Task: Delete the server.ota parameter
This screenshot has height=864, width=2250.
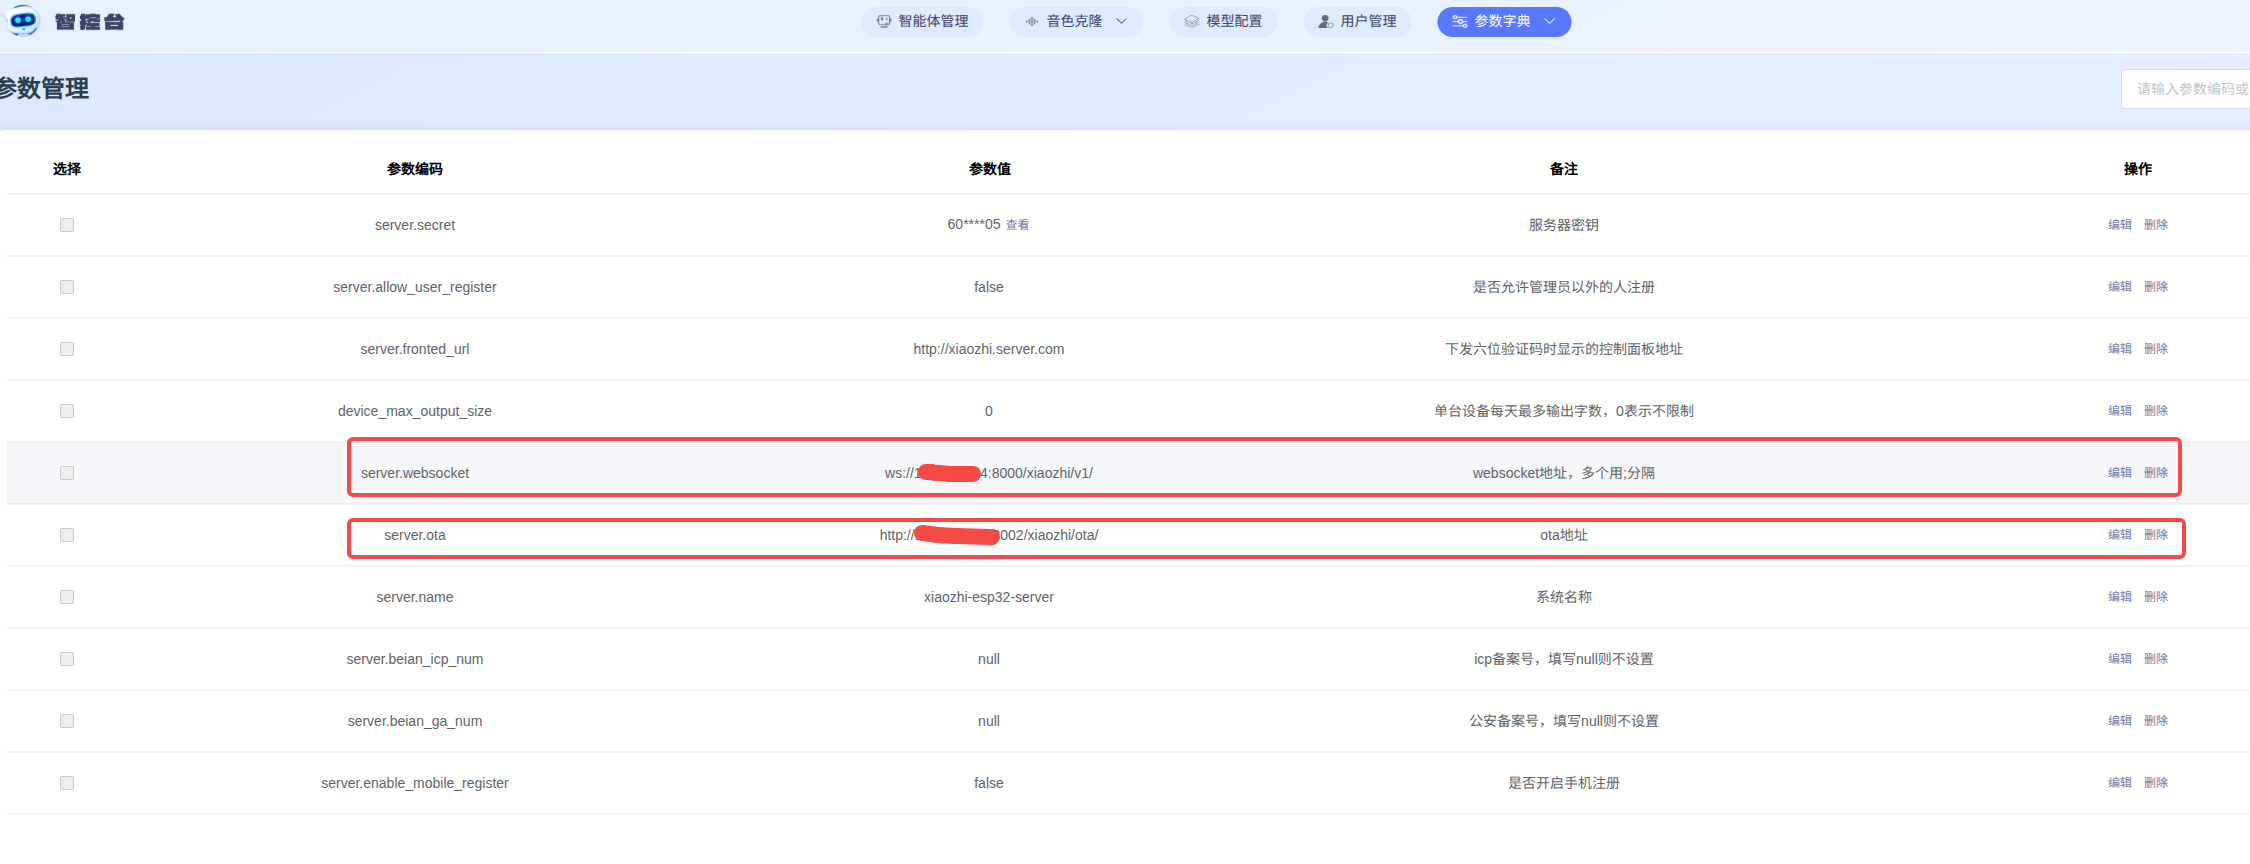Action: 2156,535
